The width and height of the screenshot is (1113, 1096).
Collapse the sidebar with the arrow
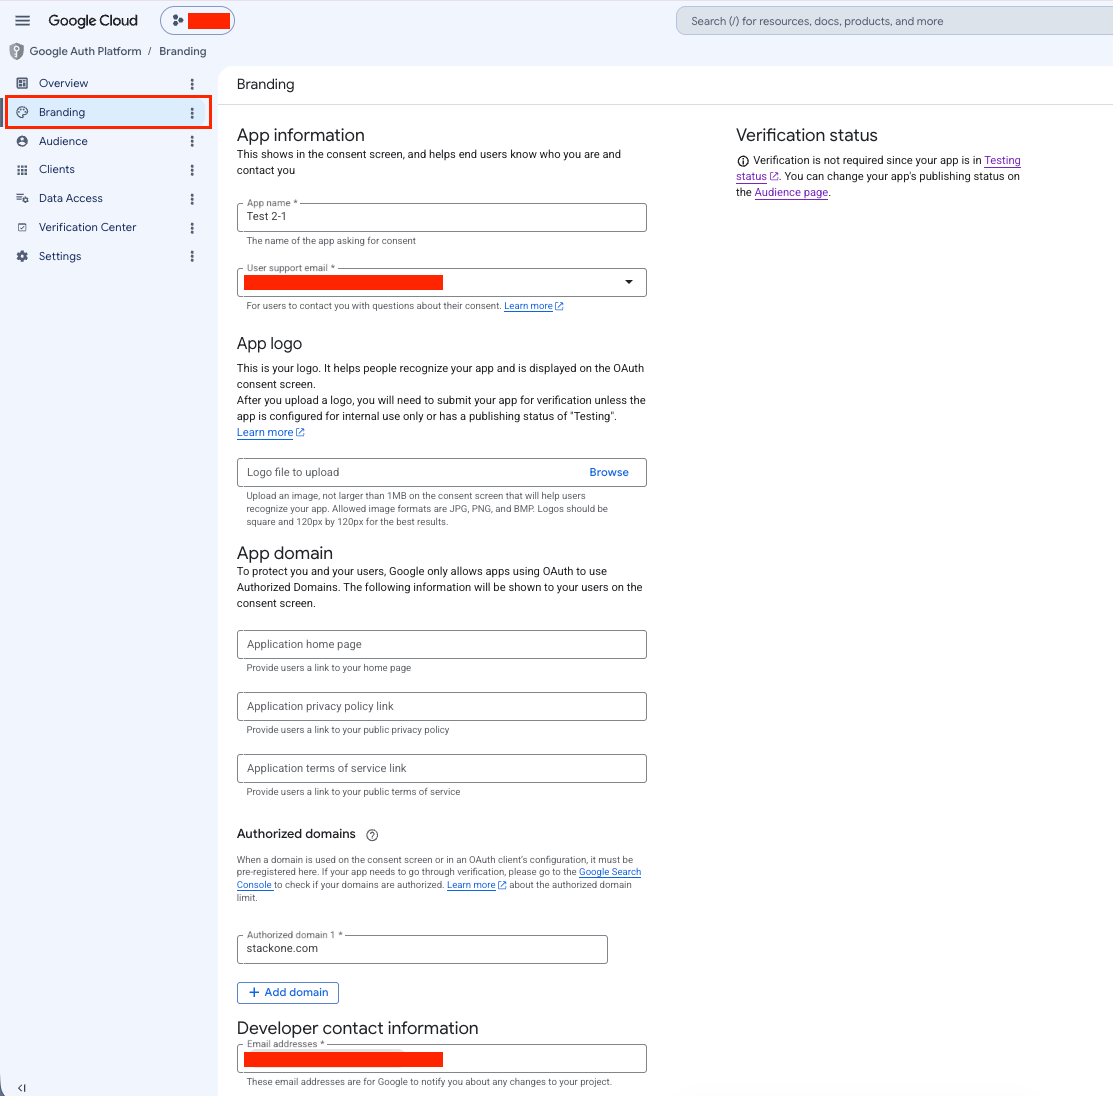tap(21, 1087)
